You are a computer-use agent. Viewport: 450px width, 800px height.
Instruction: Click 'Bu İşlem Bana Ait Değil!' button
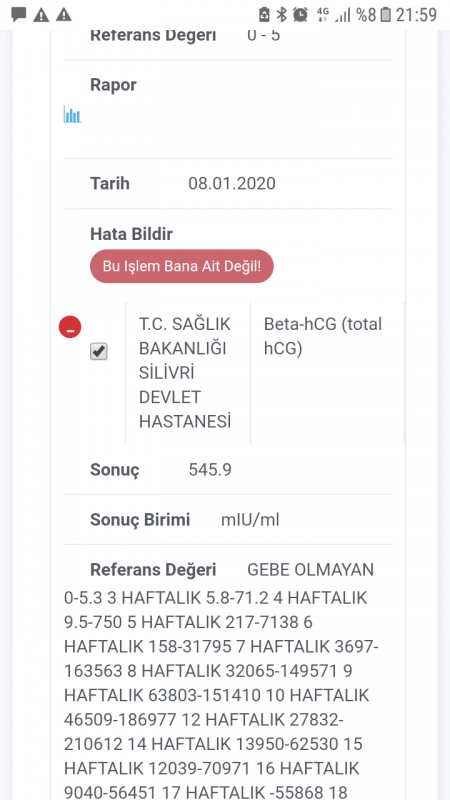[x=182, y=266]
